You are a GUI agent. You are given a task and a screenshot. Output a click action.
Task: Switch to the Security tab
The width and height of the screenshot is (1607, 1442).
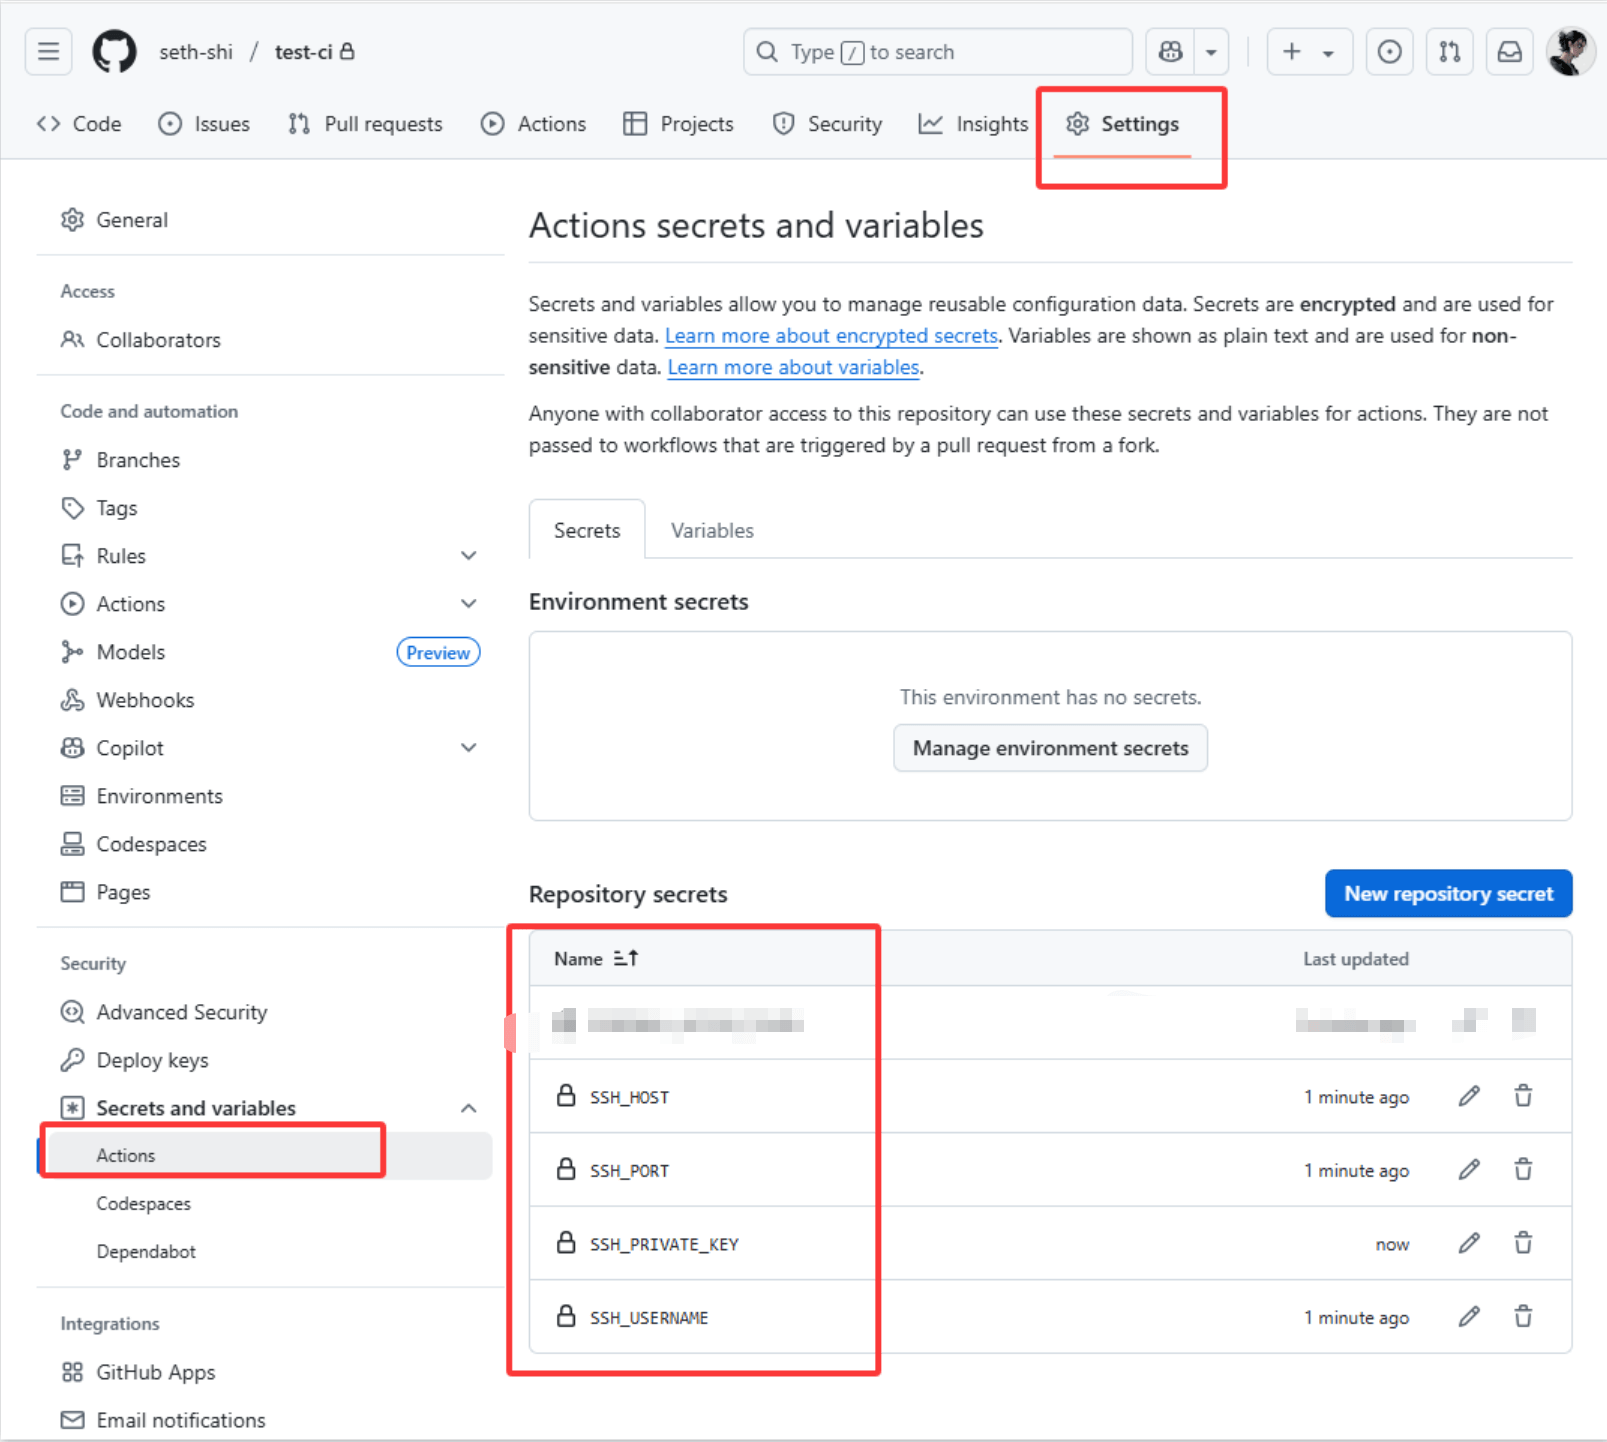(x=828, y=124)
